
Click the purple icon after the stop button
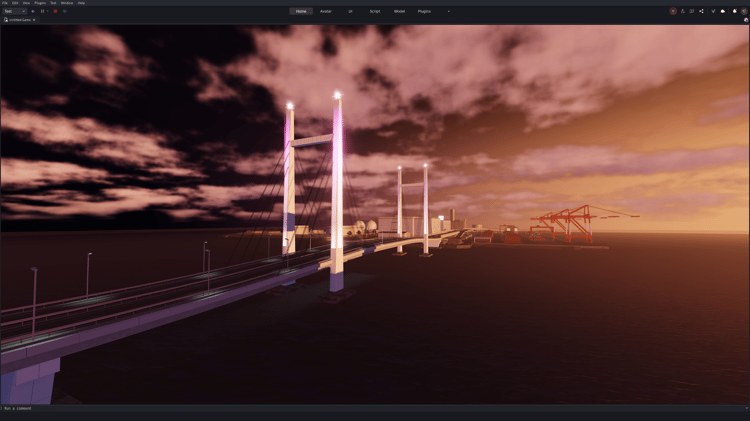pos(65,11)
